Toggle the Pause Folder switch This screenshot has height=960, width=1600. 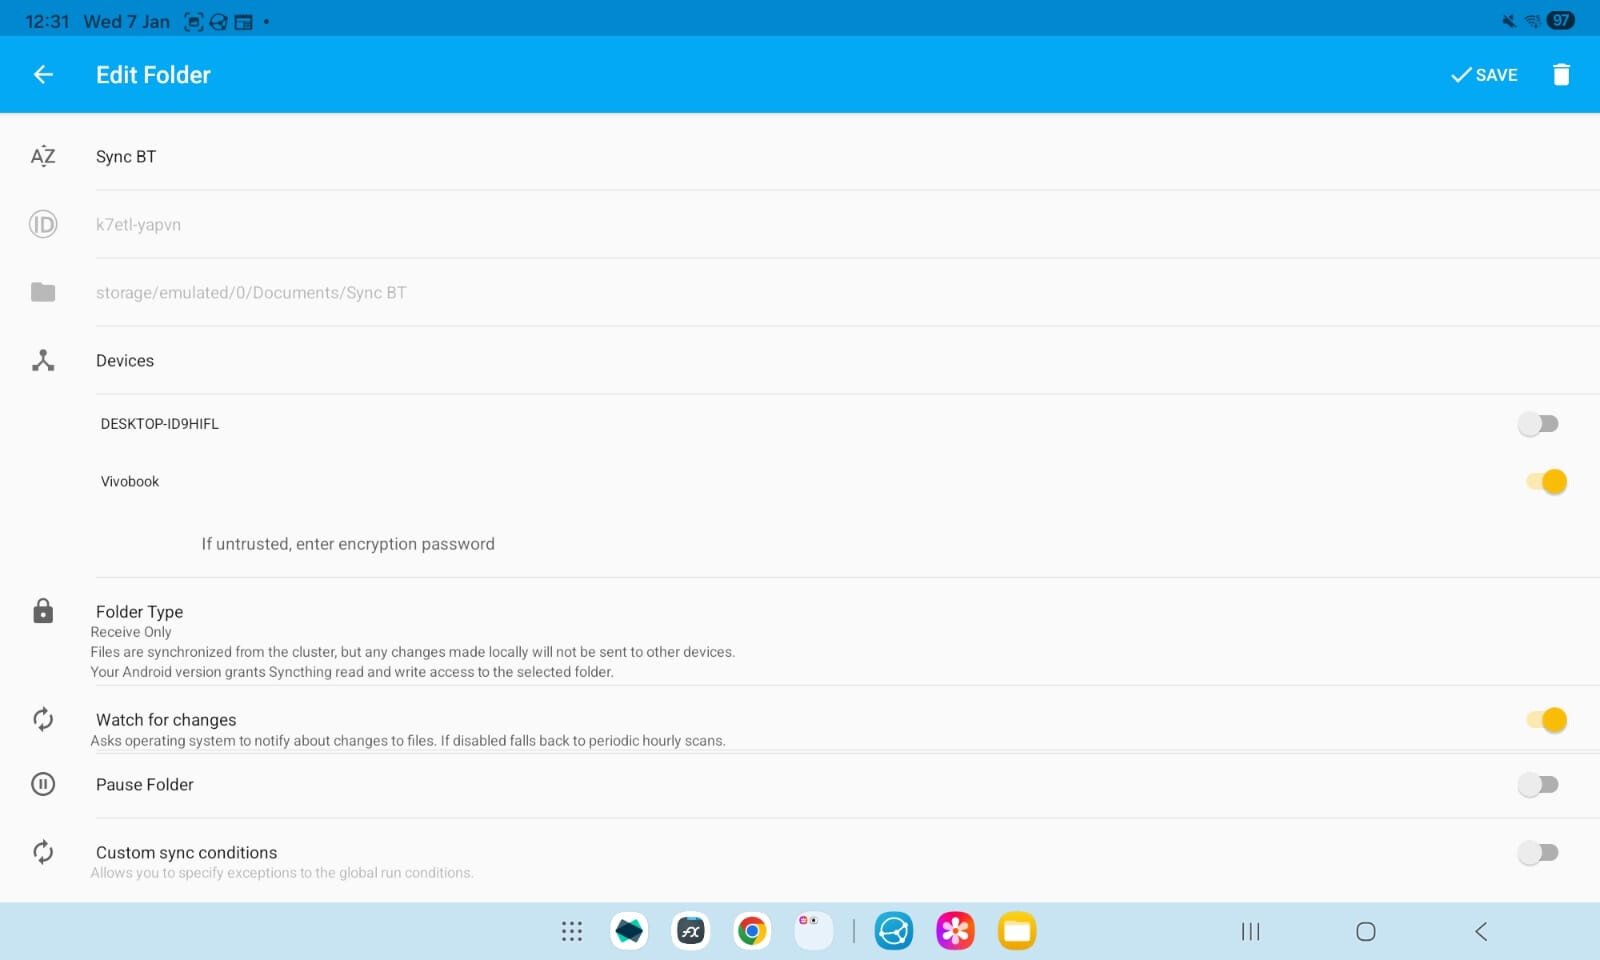1538,785
